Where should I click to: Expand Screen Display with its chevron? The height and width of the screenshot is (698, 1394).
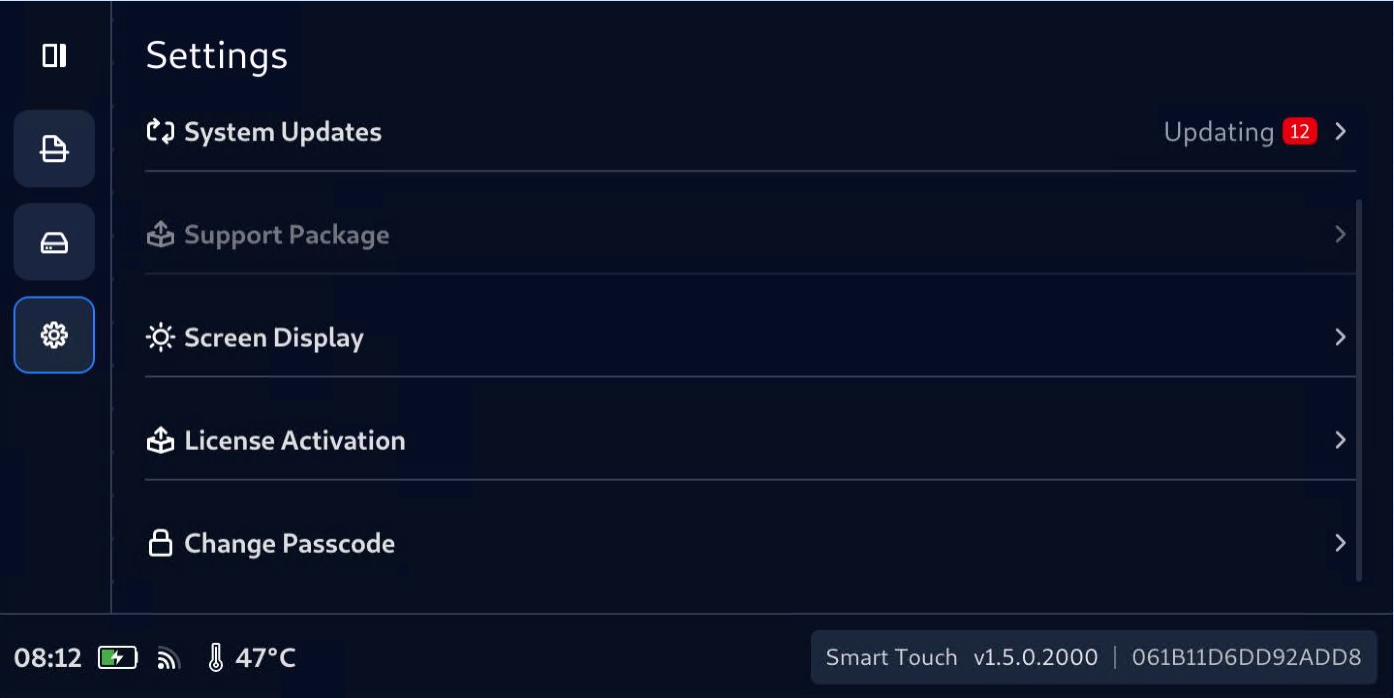(x=1340, y=338)
